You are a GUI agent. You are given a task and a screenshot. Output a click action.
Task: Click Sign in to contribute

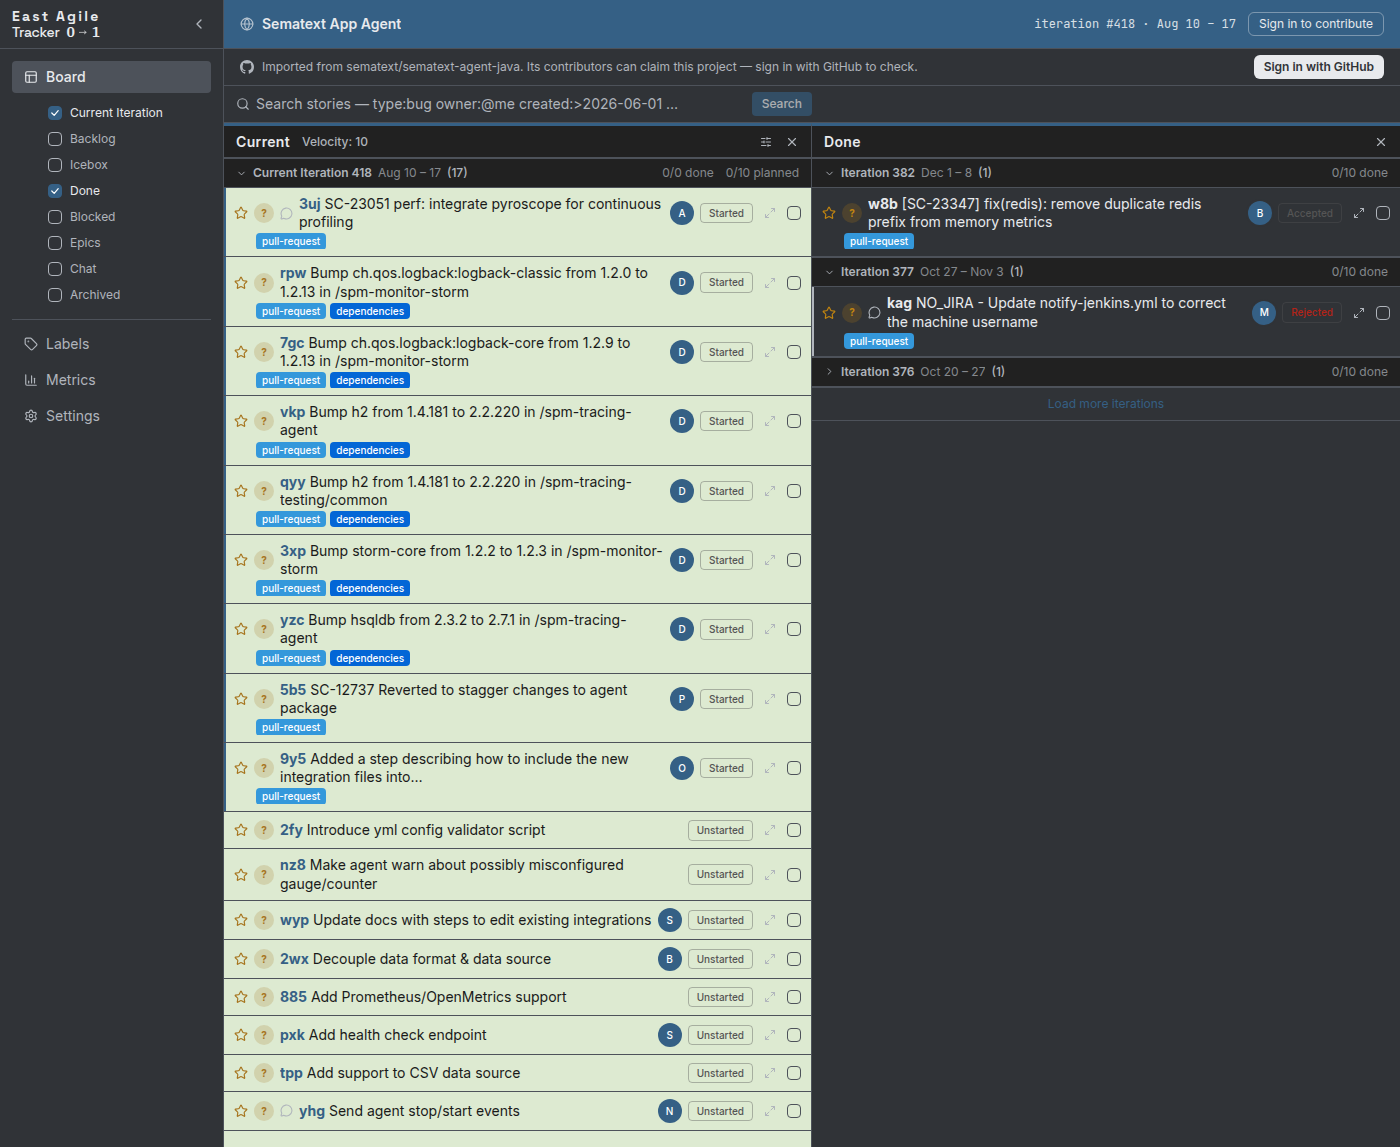pos(1316,24)
